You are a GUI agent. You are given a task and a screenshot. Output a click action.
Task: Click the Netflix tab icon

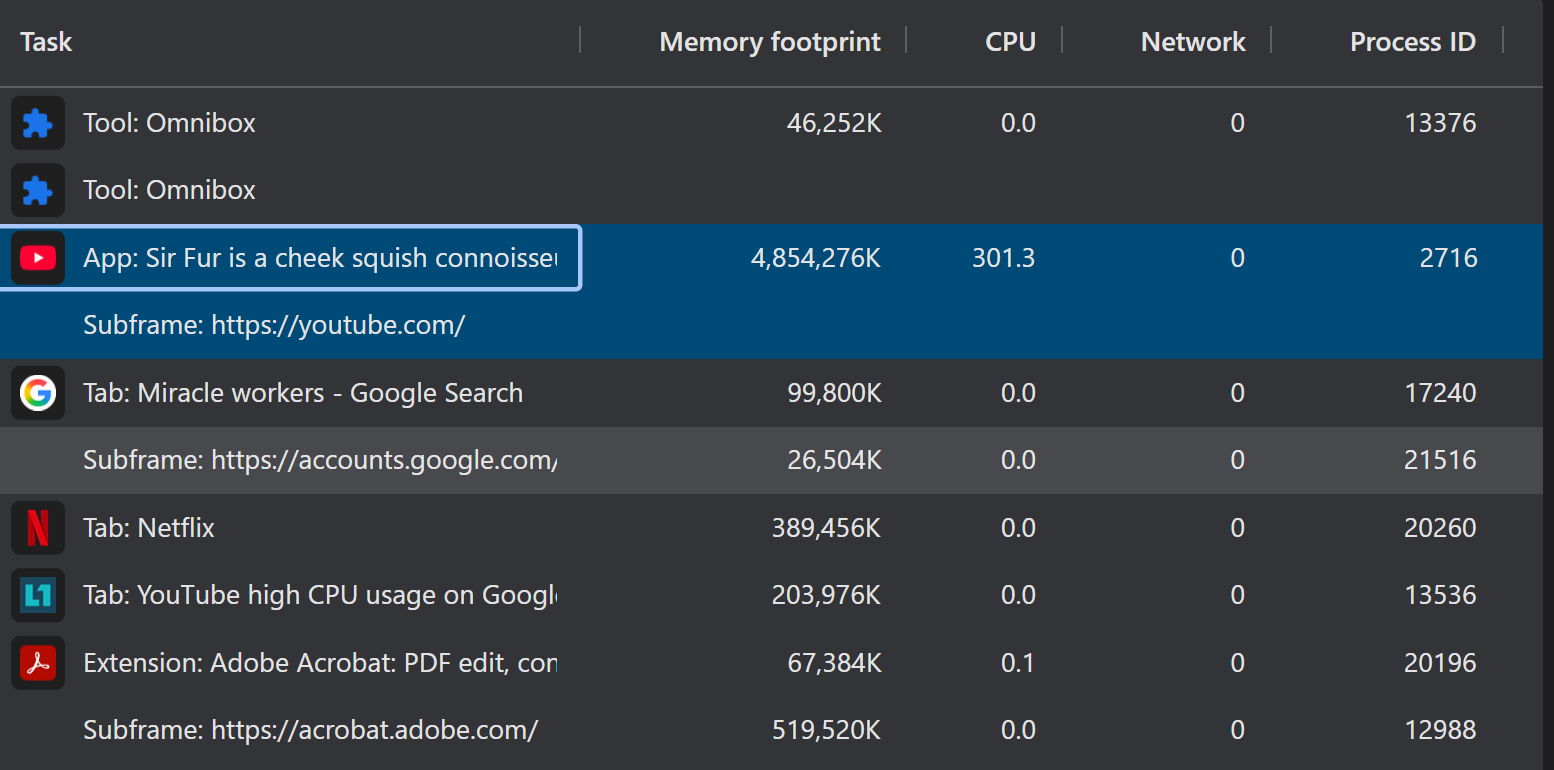point(37,527)
